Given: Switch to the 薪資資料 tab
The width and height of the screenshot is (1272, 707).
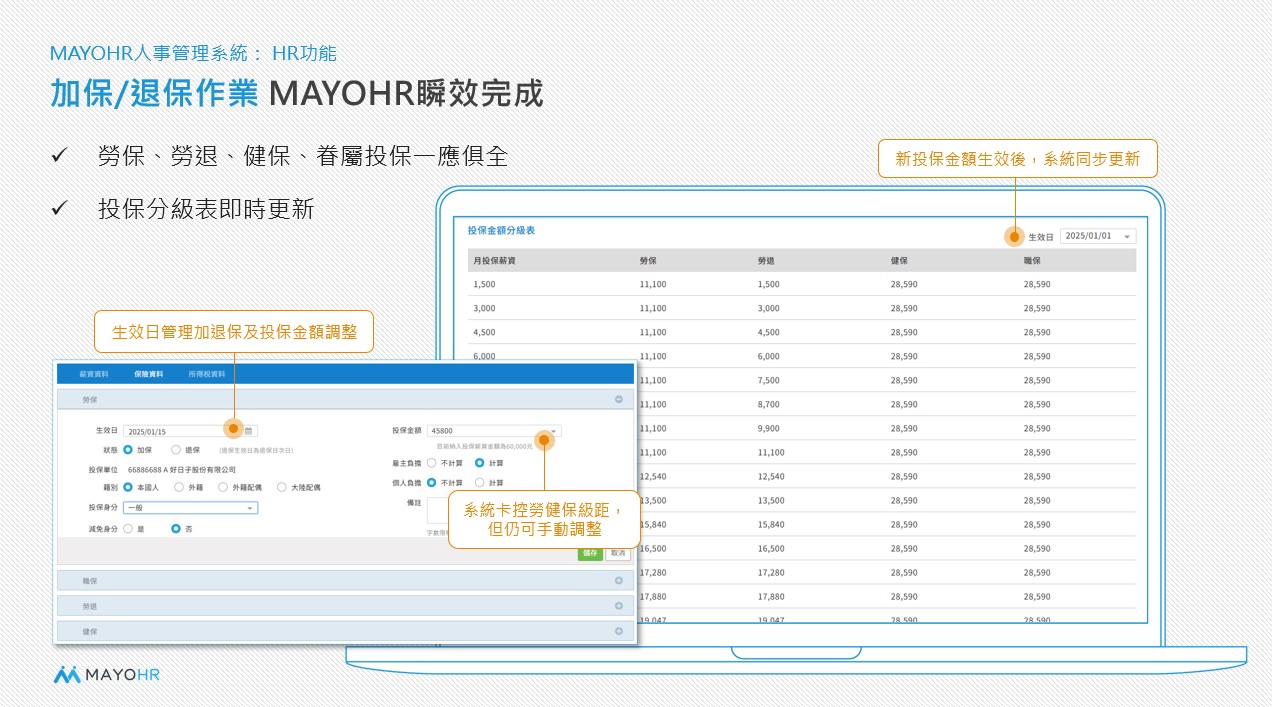Looking at the screenshot, I should click(x=94, y=374).
